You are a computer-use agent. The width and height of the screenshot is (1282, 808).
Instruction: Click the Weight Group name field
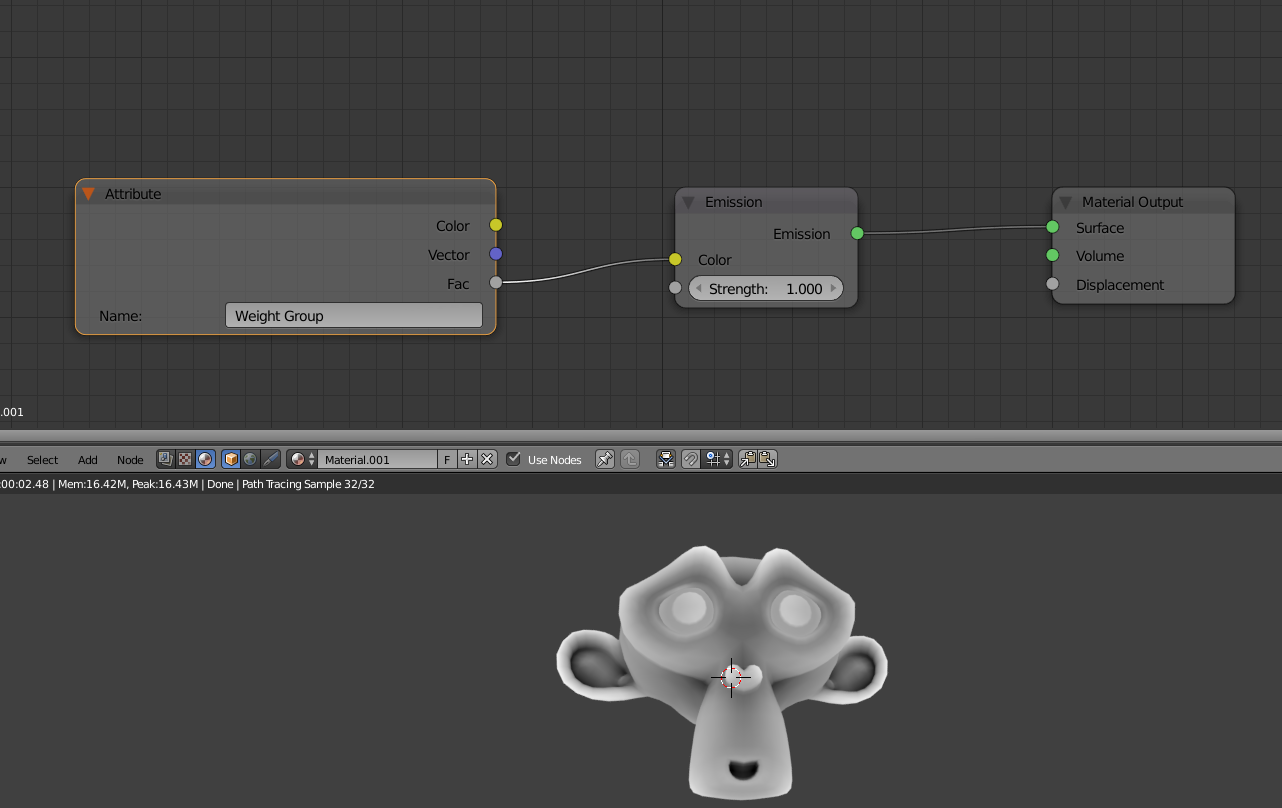pyautogui.click(x=354, y=316)
